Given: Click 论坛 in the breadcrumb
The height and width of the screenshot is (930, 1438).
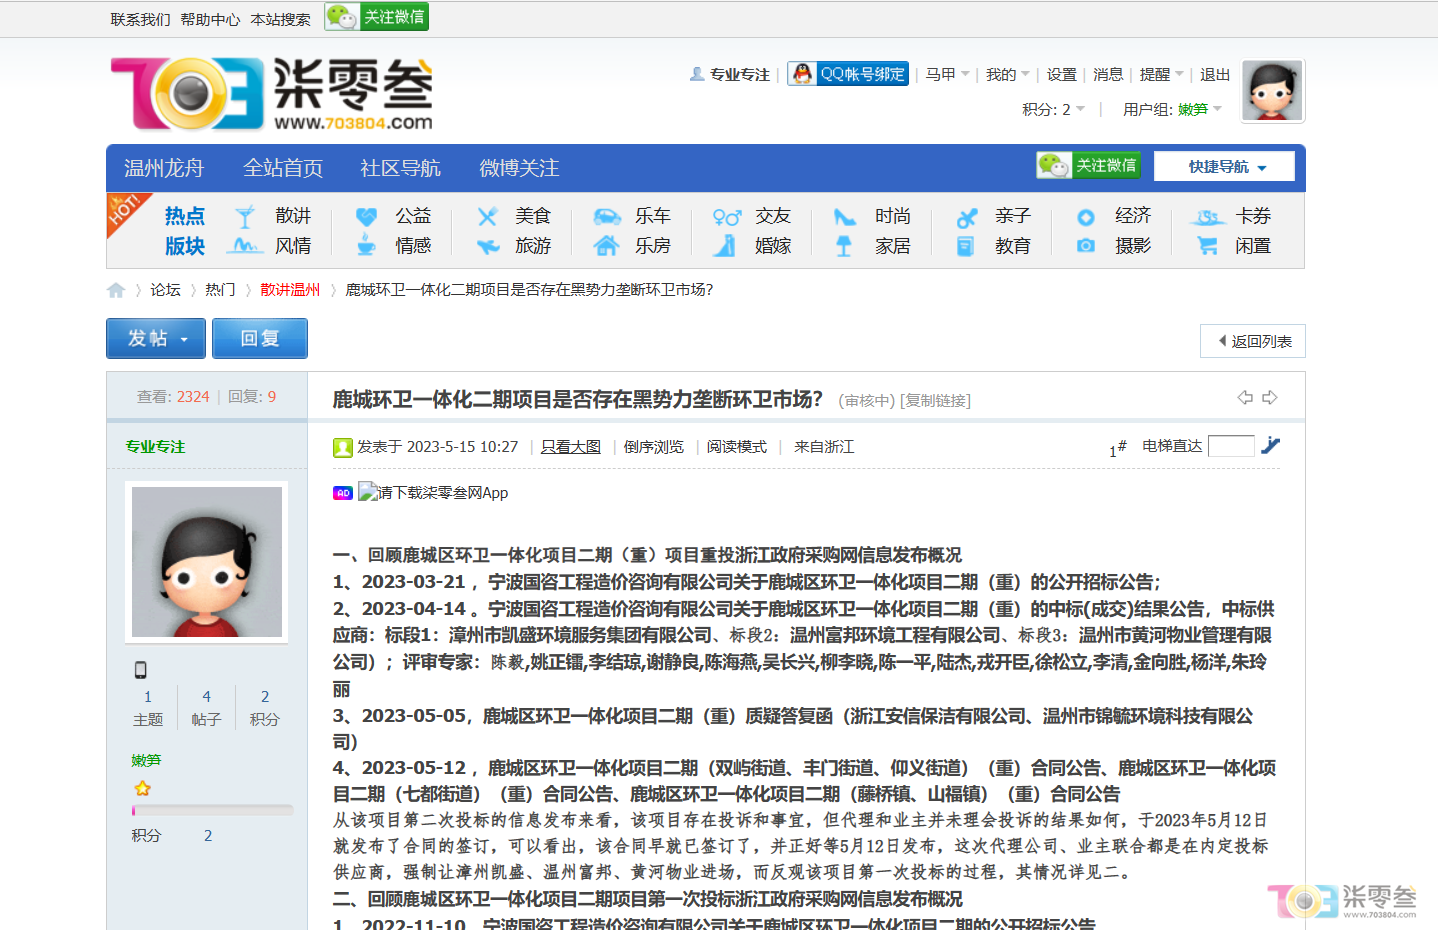Looking at the screenshot, I should (165, 290).
